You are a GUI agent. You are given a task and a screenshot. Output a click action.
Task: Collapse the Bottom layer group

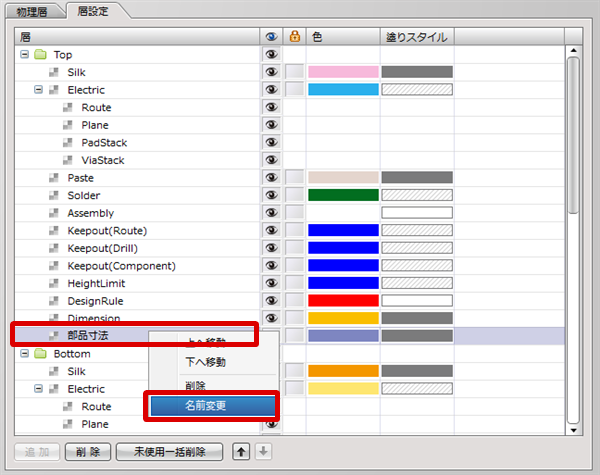(24, 354)
